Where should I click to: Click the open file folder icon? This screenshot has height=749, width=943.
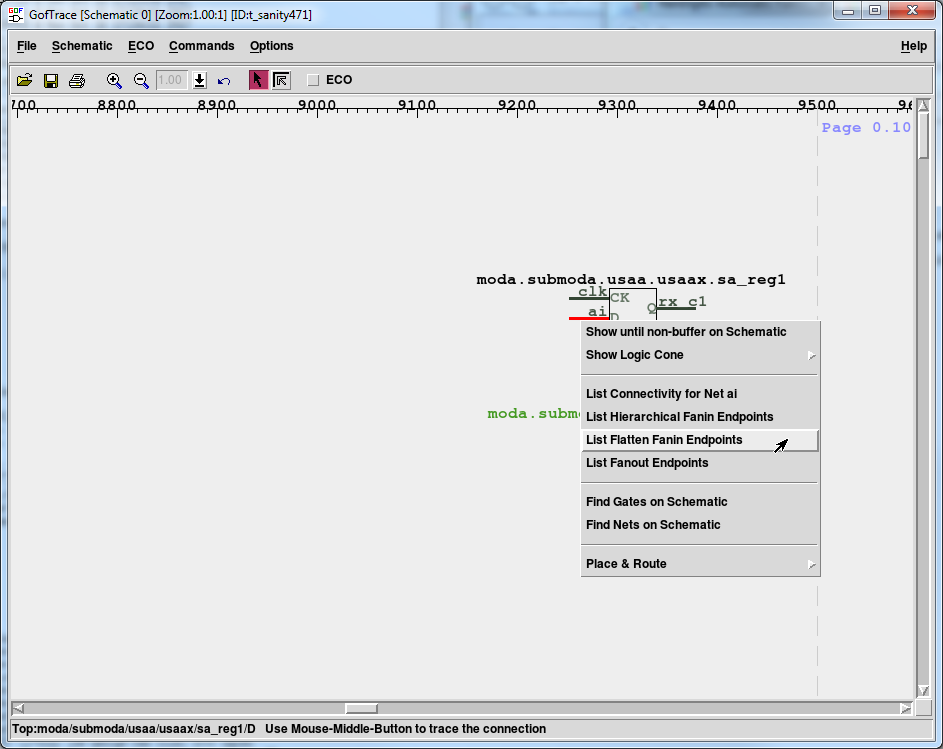pyautogui.click(x=24, y=80)
